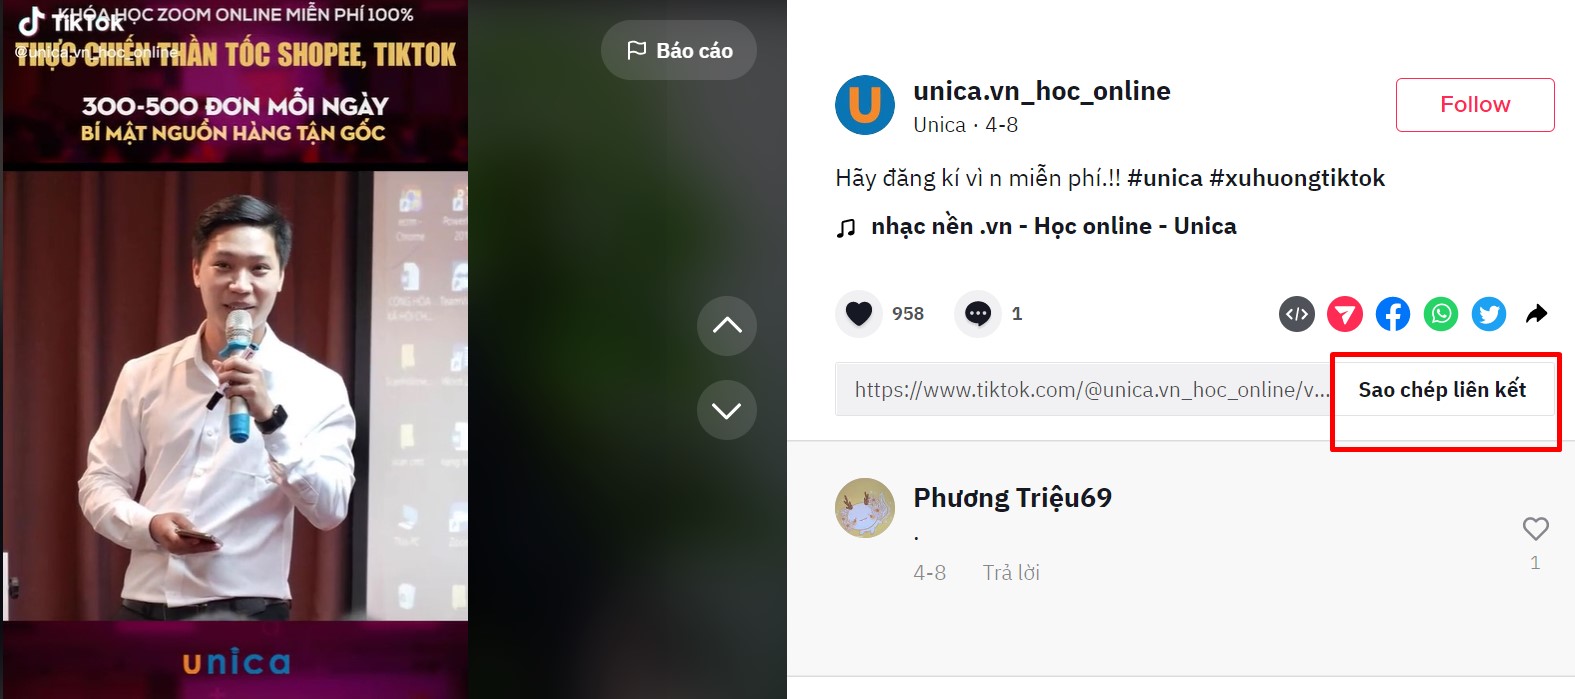Open the #unica hashtag

1165,178
